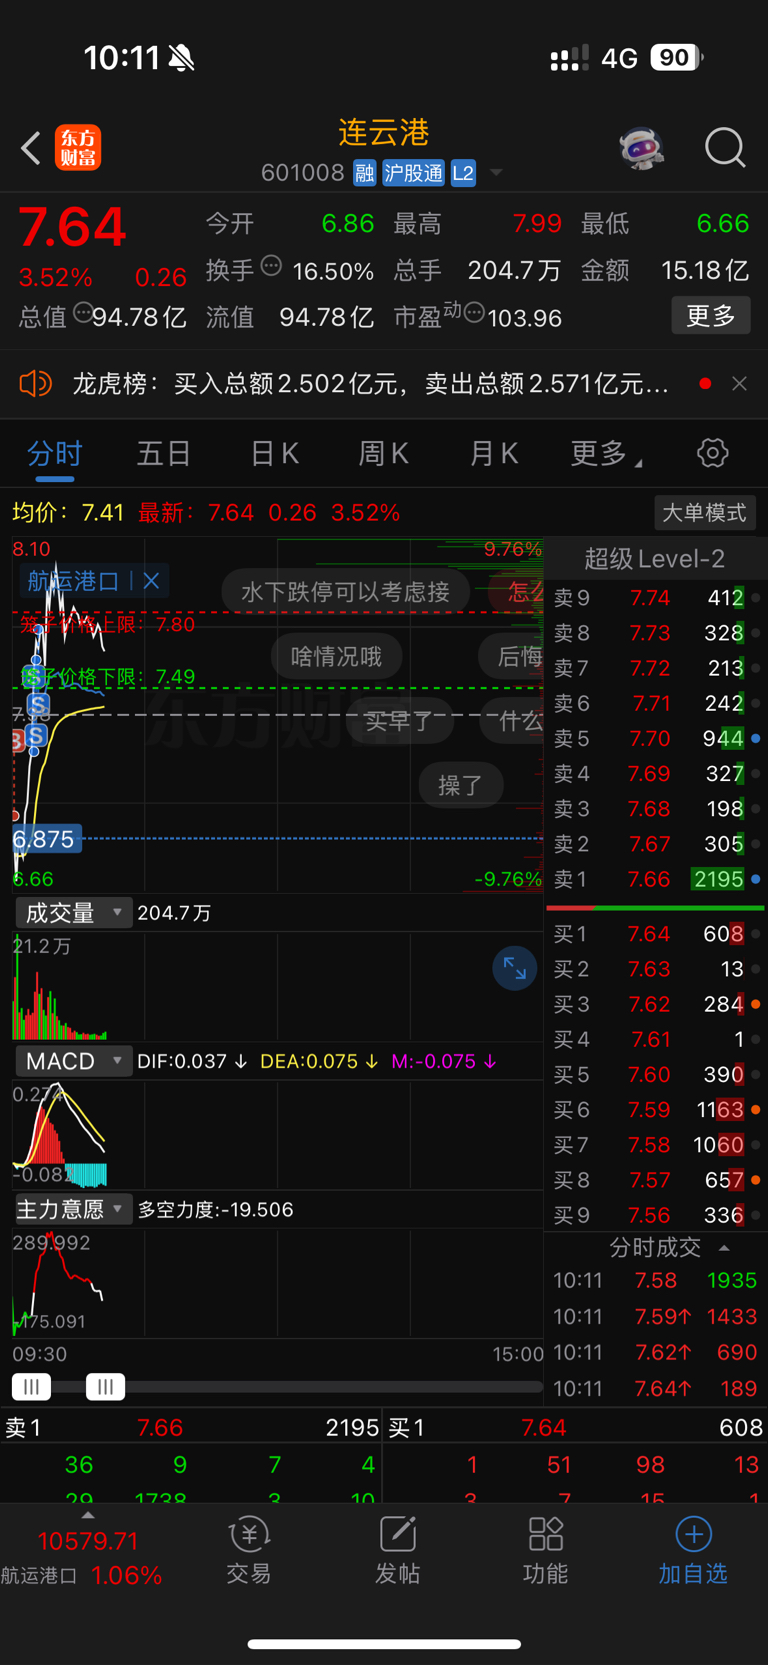Tap the search magnifier icon
Viewport: 769px width, 1665px height.
coord(725,148)
